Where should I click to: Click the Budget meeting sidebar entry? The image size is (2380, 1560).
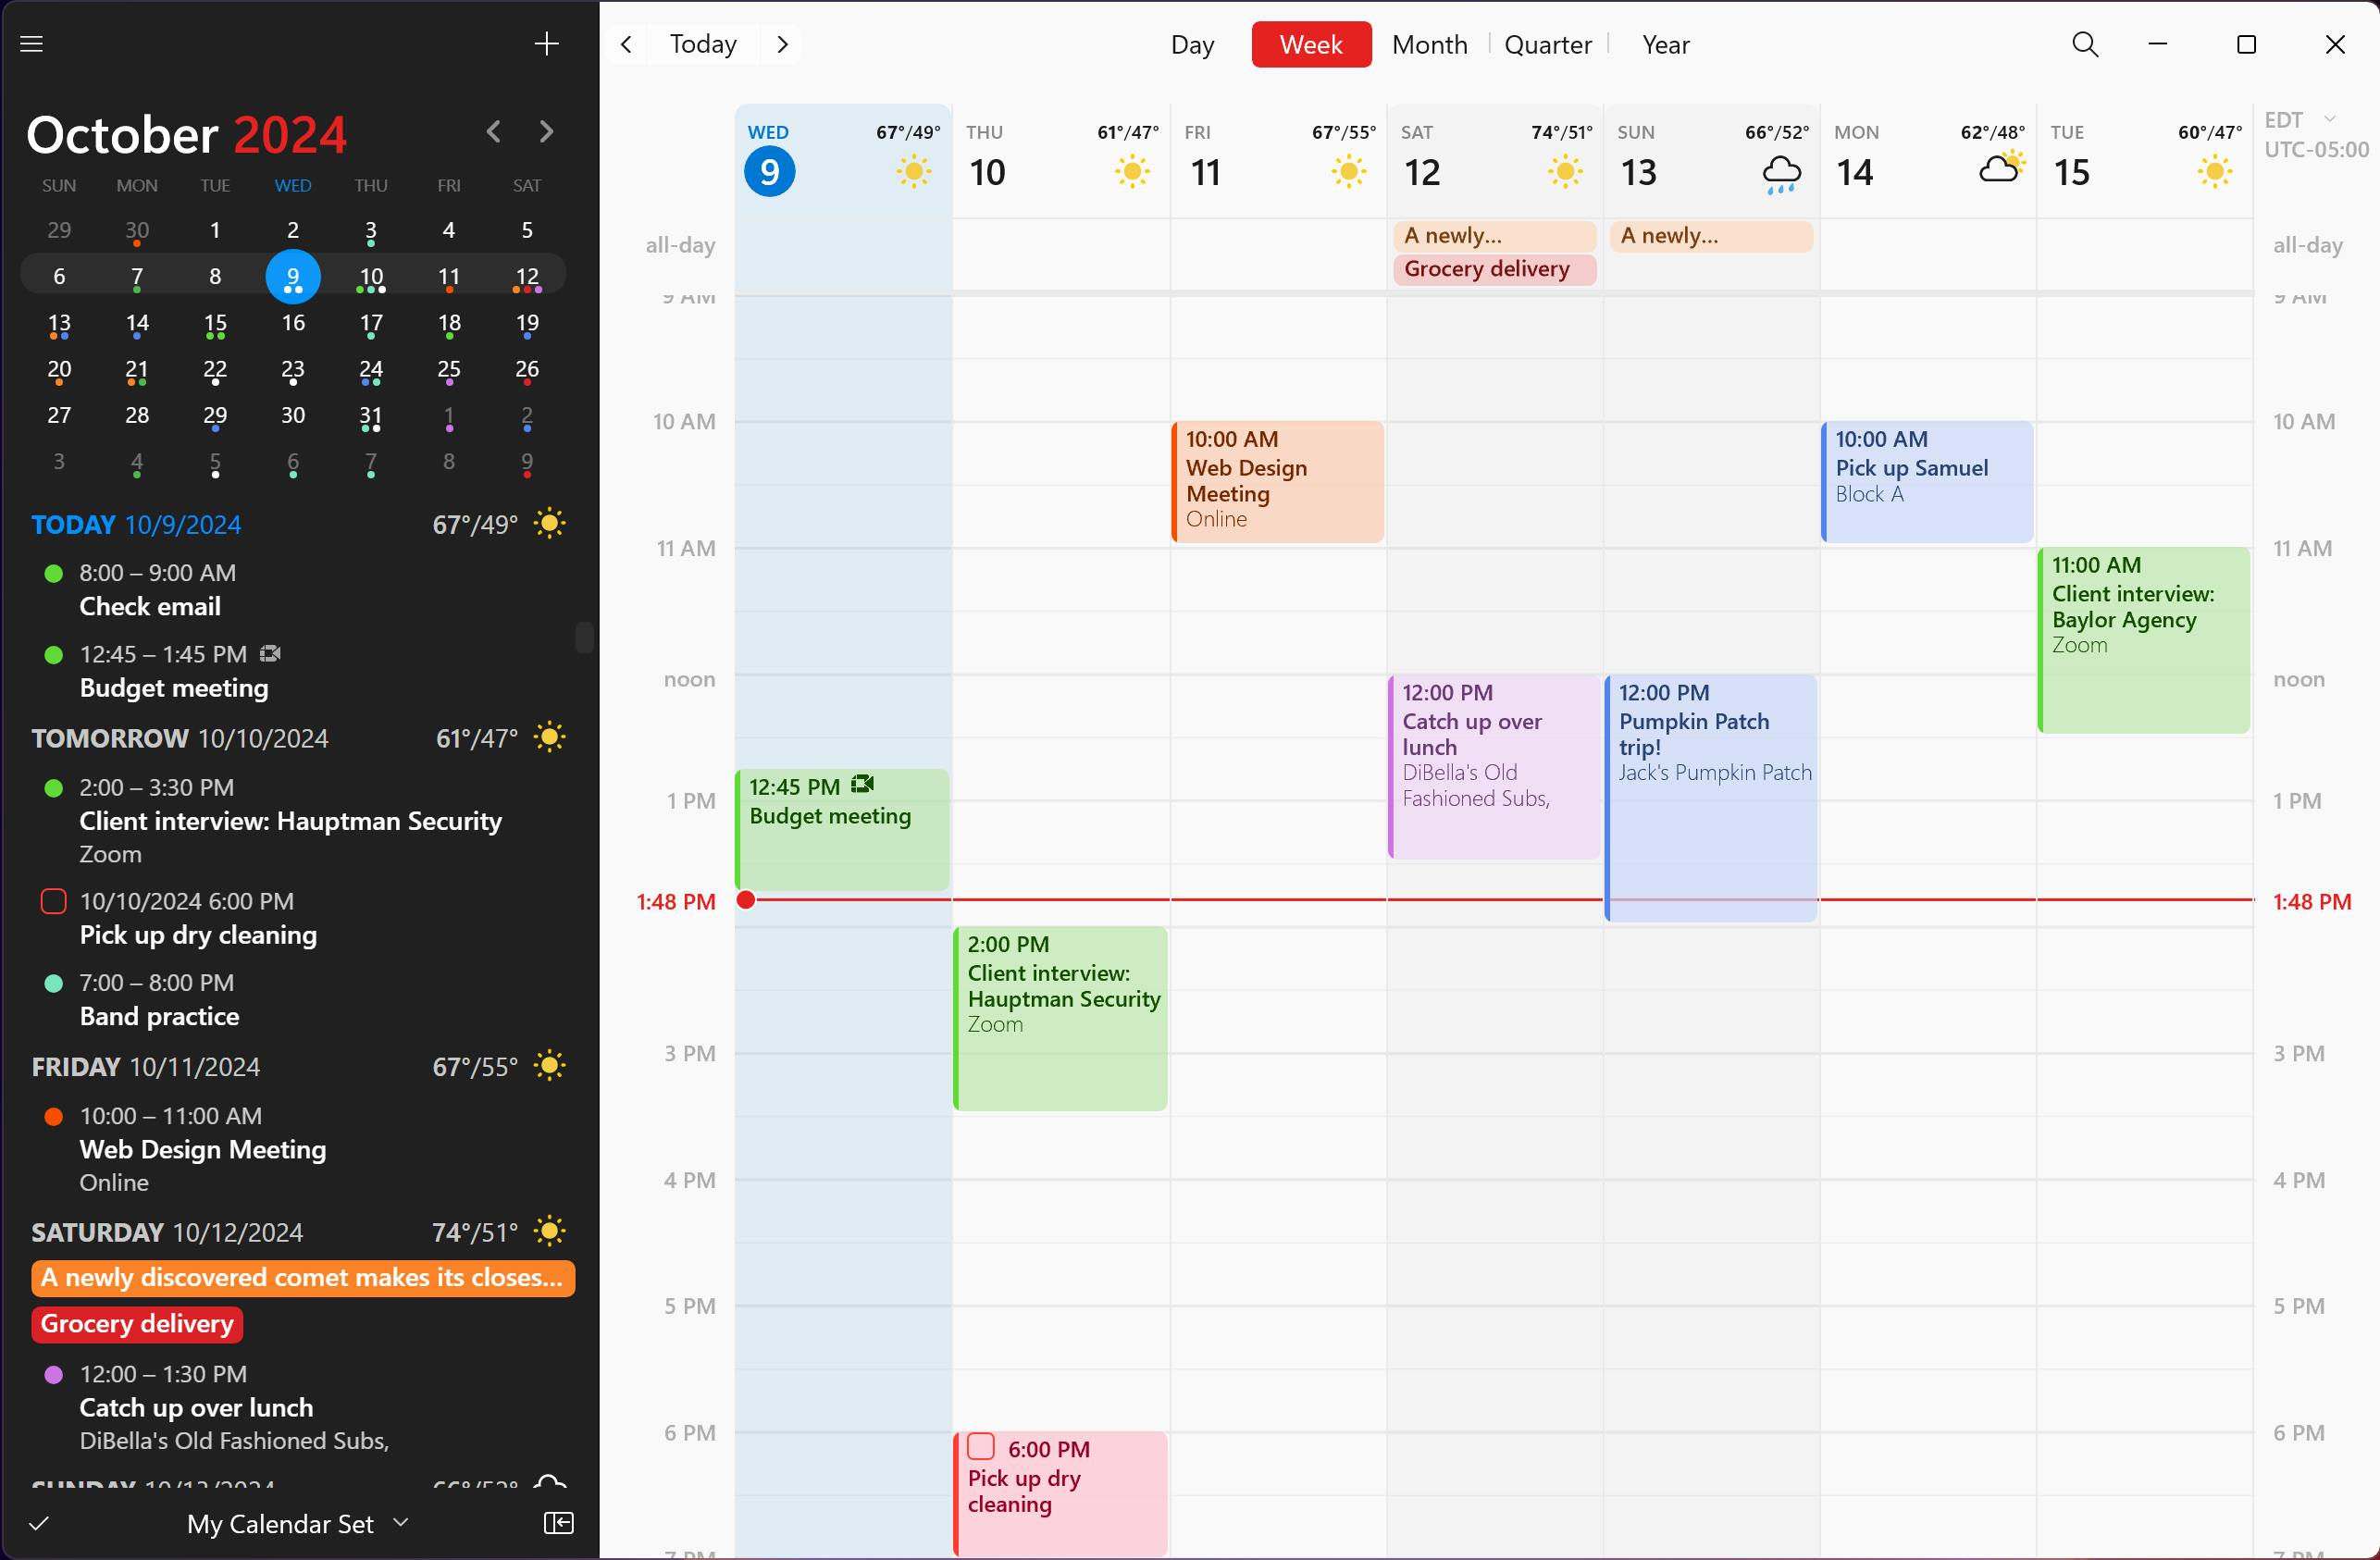coord(174,671)
